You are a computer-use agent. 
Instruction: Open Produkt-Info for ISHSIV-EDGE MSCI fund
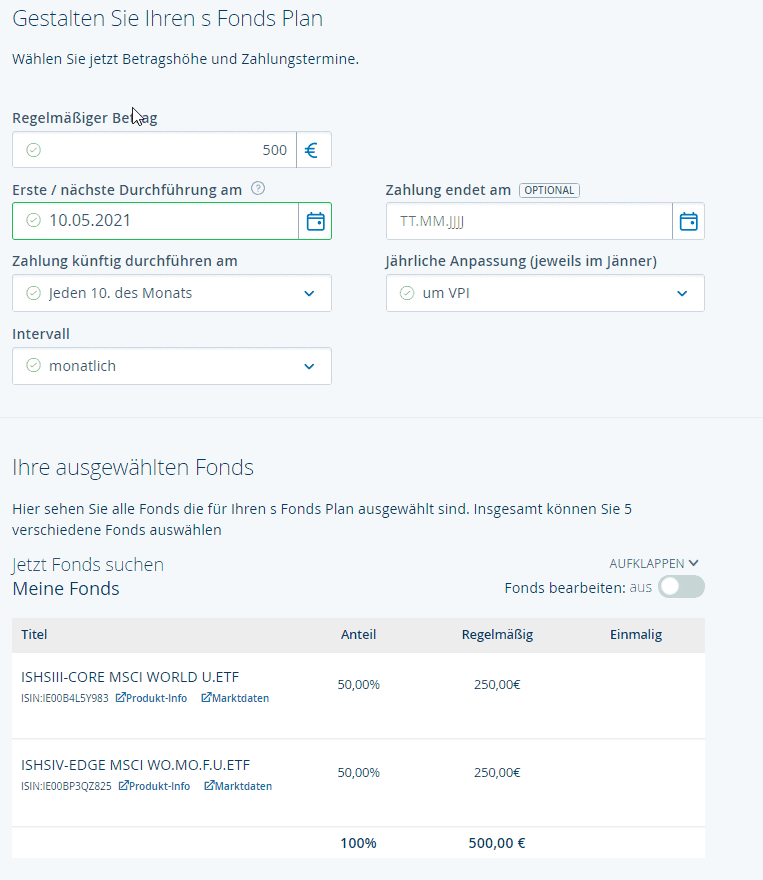[x=154, y=786]
